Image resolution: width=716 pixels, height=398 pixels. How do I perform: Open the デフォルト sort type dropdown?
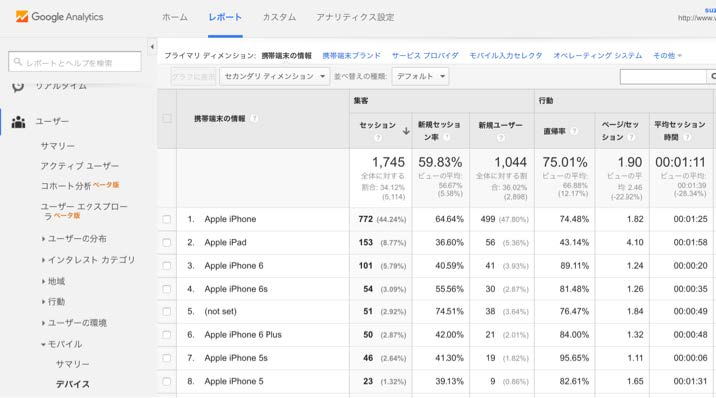420,76
